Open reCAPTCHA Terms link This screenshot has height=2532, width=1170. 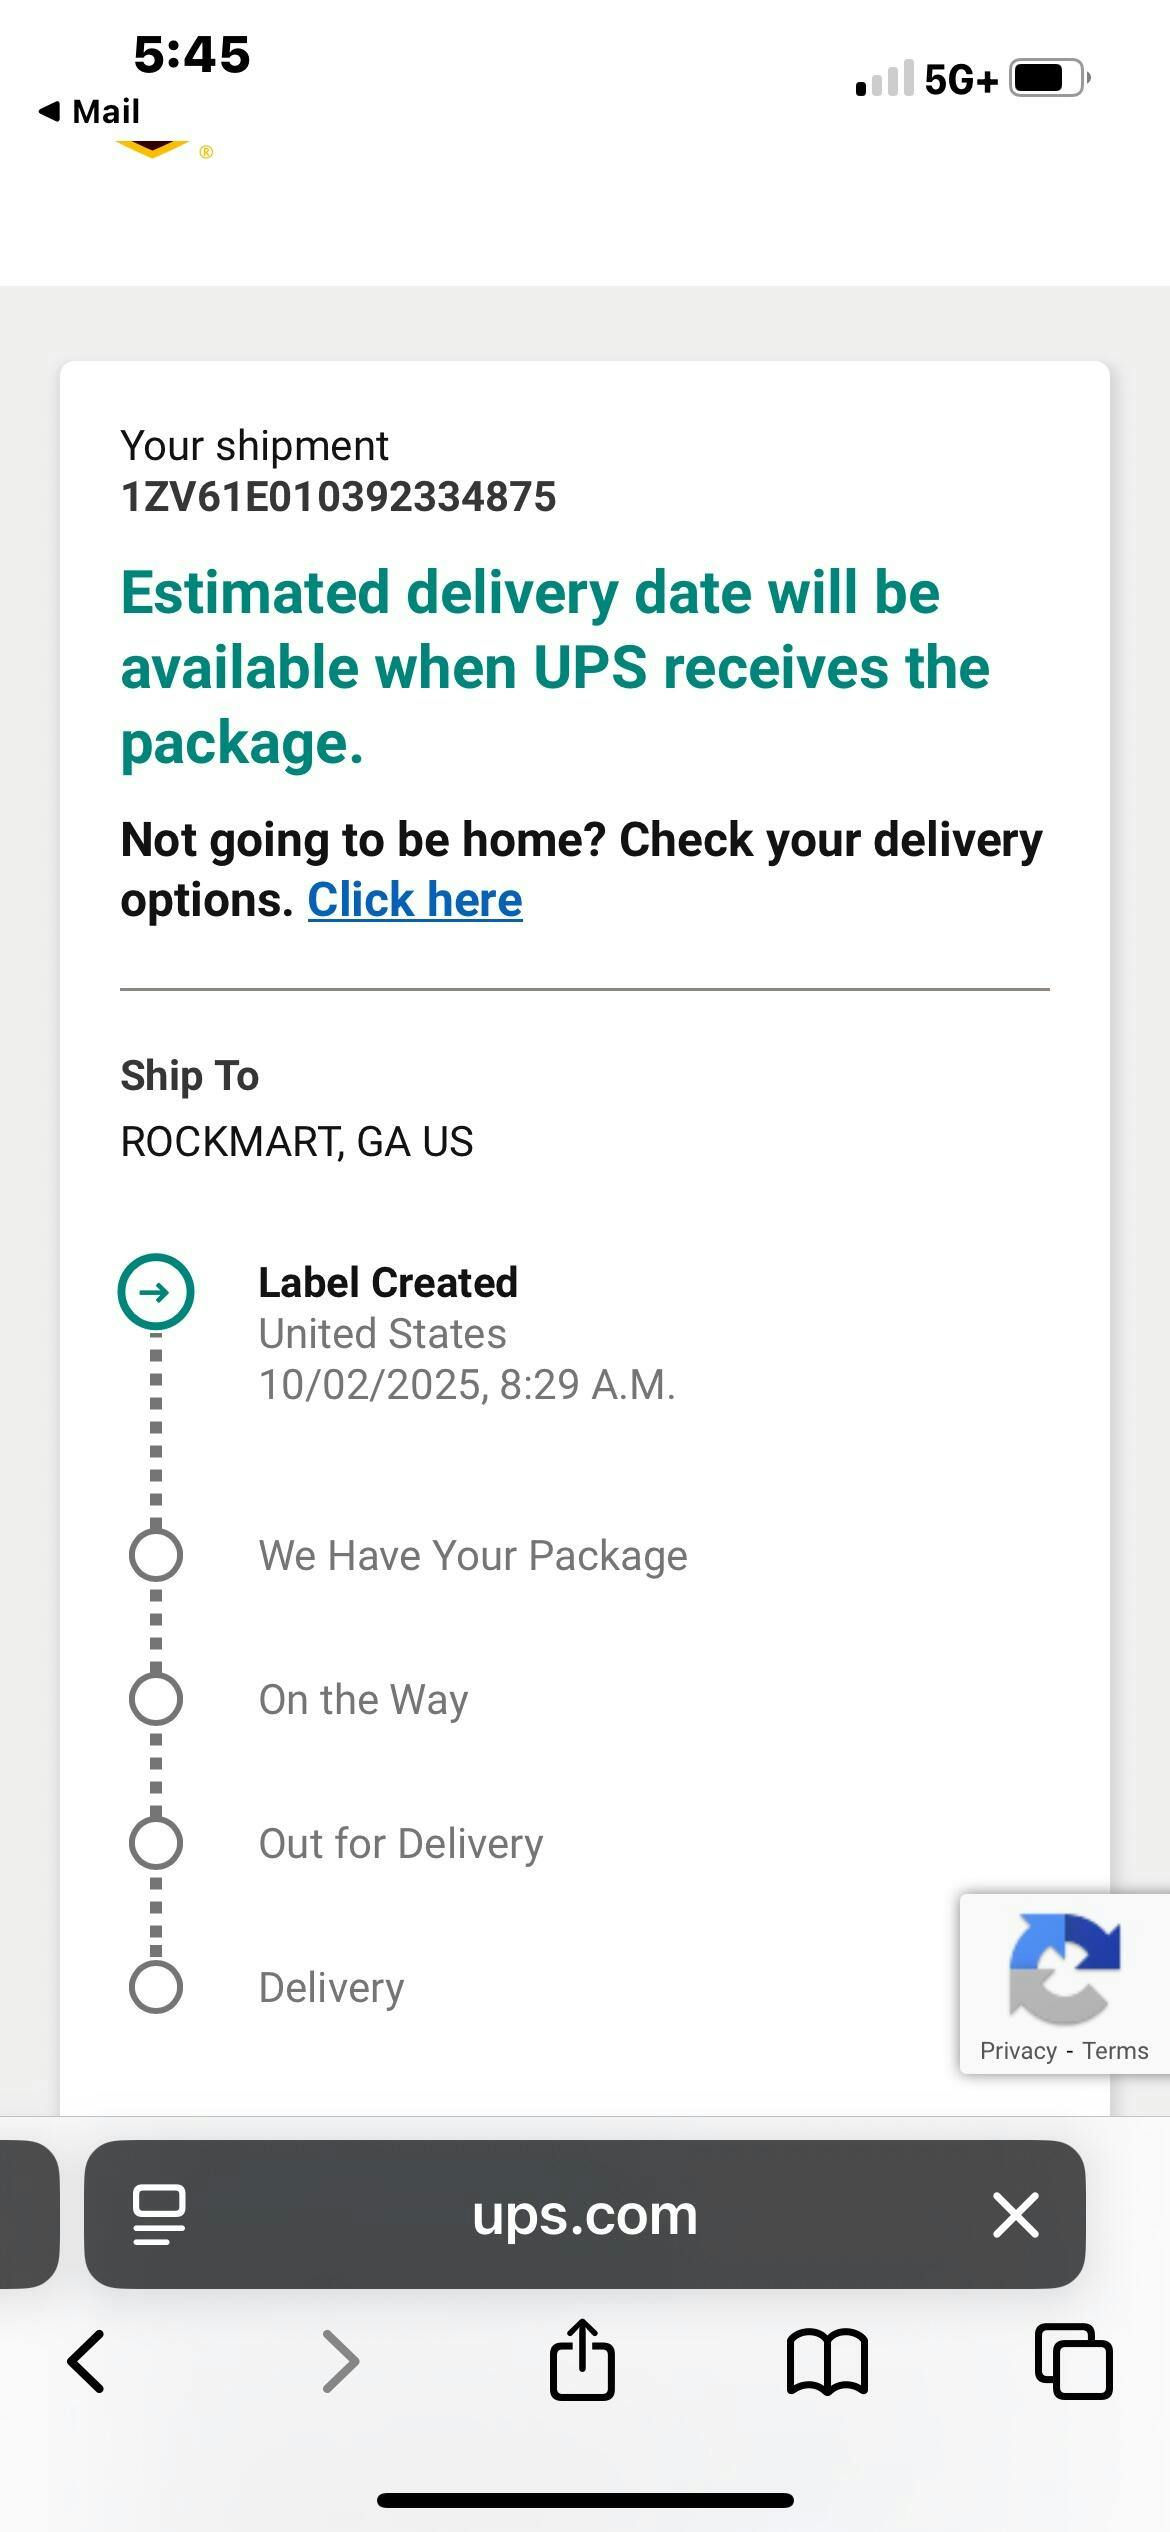[1115, 2051]
